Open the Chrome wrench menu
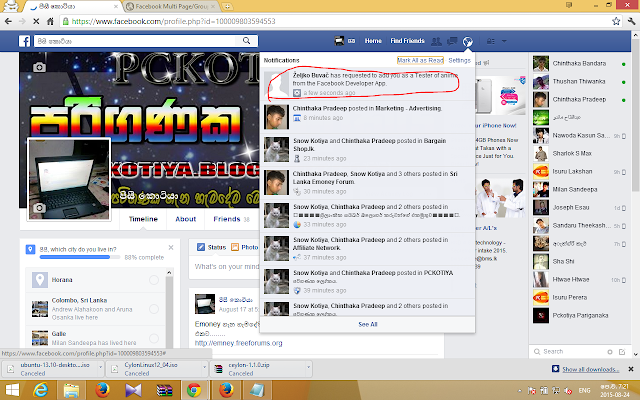 [x=631, y=21]
